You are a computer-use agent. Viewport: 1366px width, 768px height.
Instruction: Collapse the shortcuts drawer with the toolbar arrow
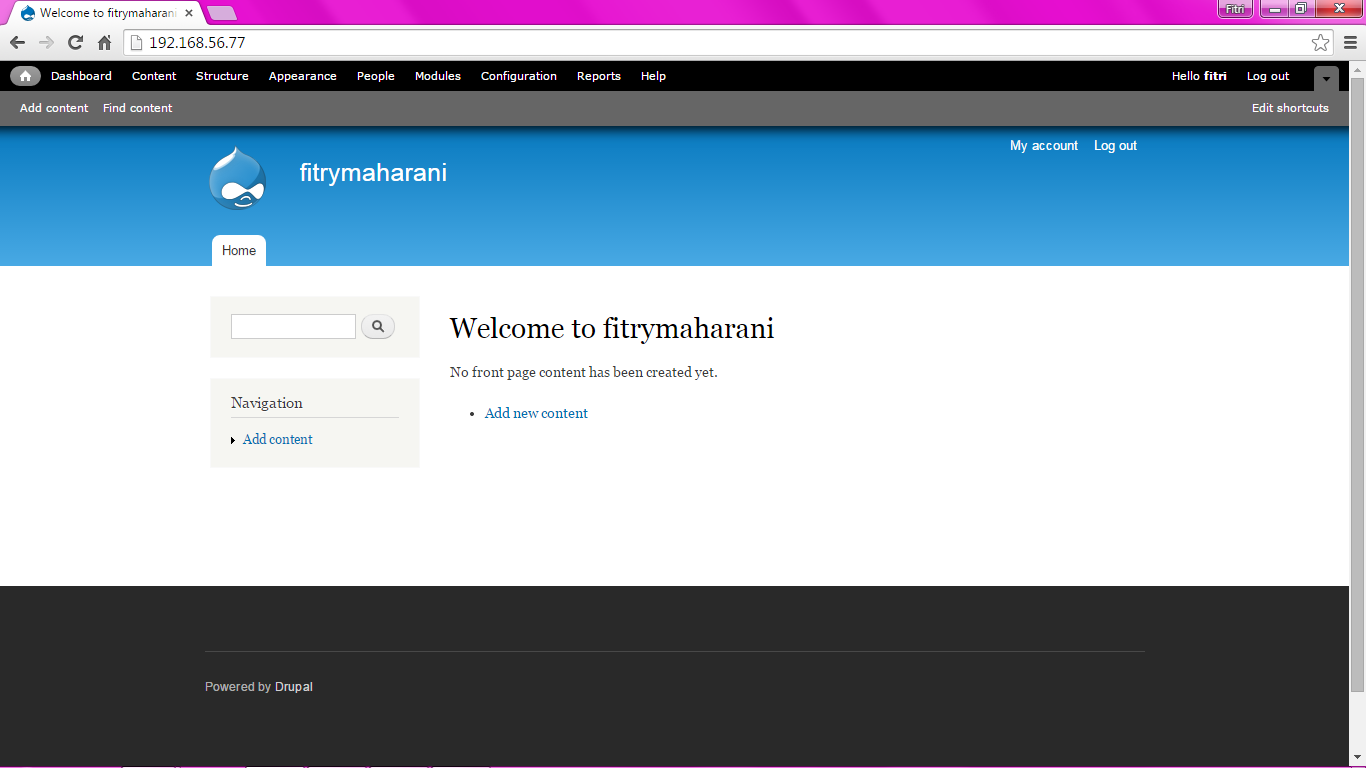1326,79
